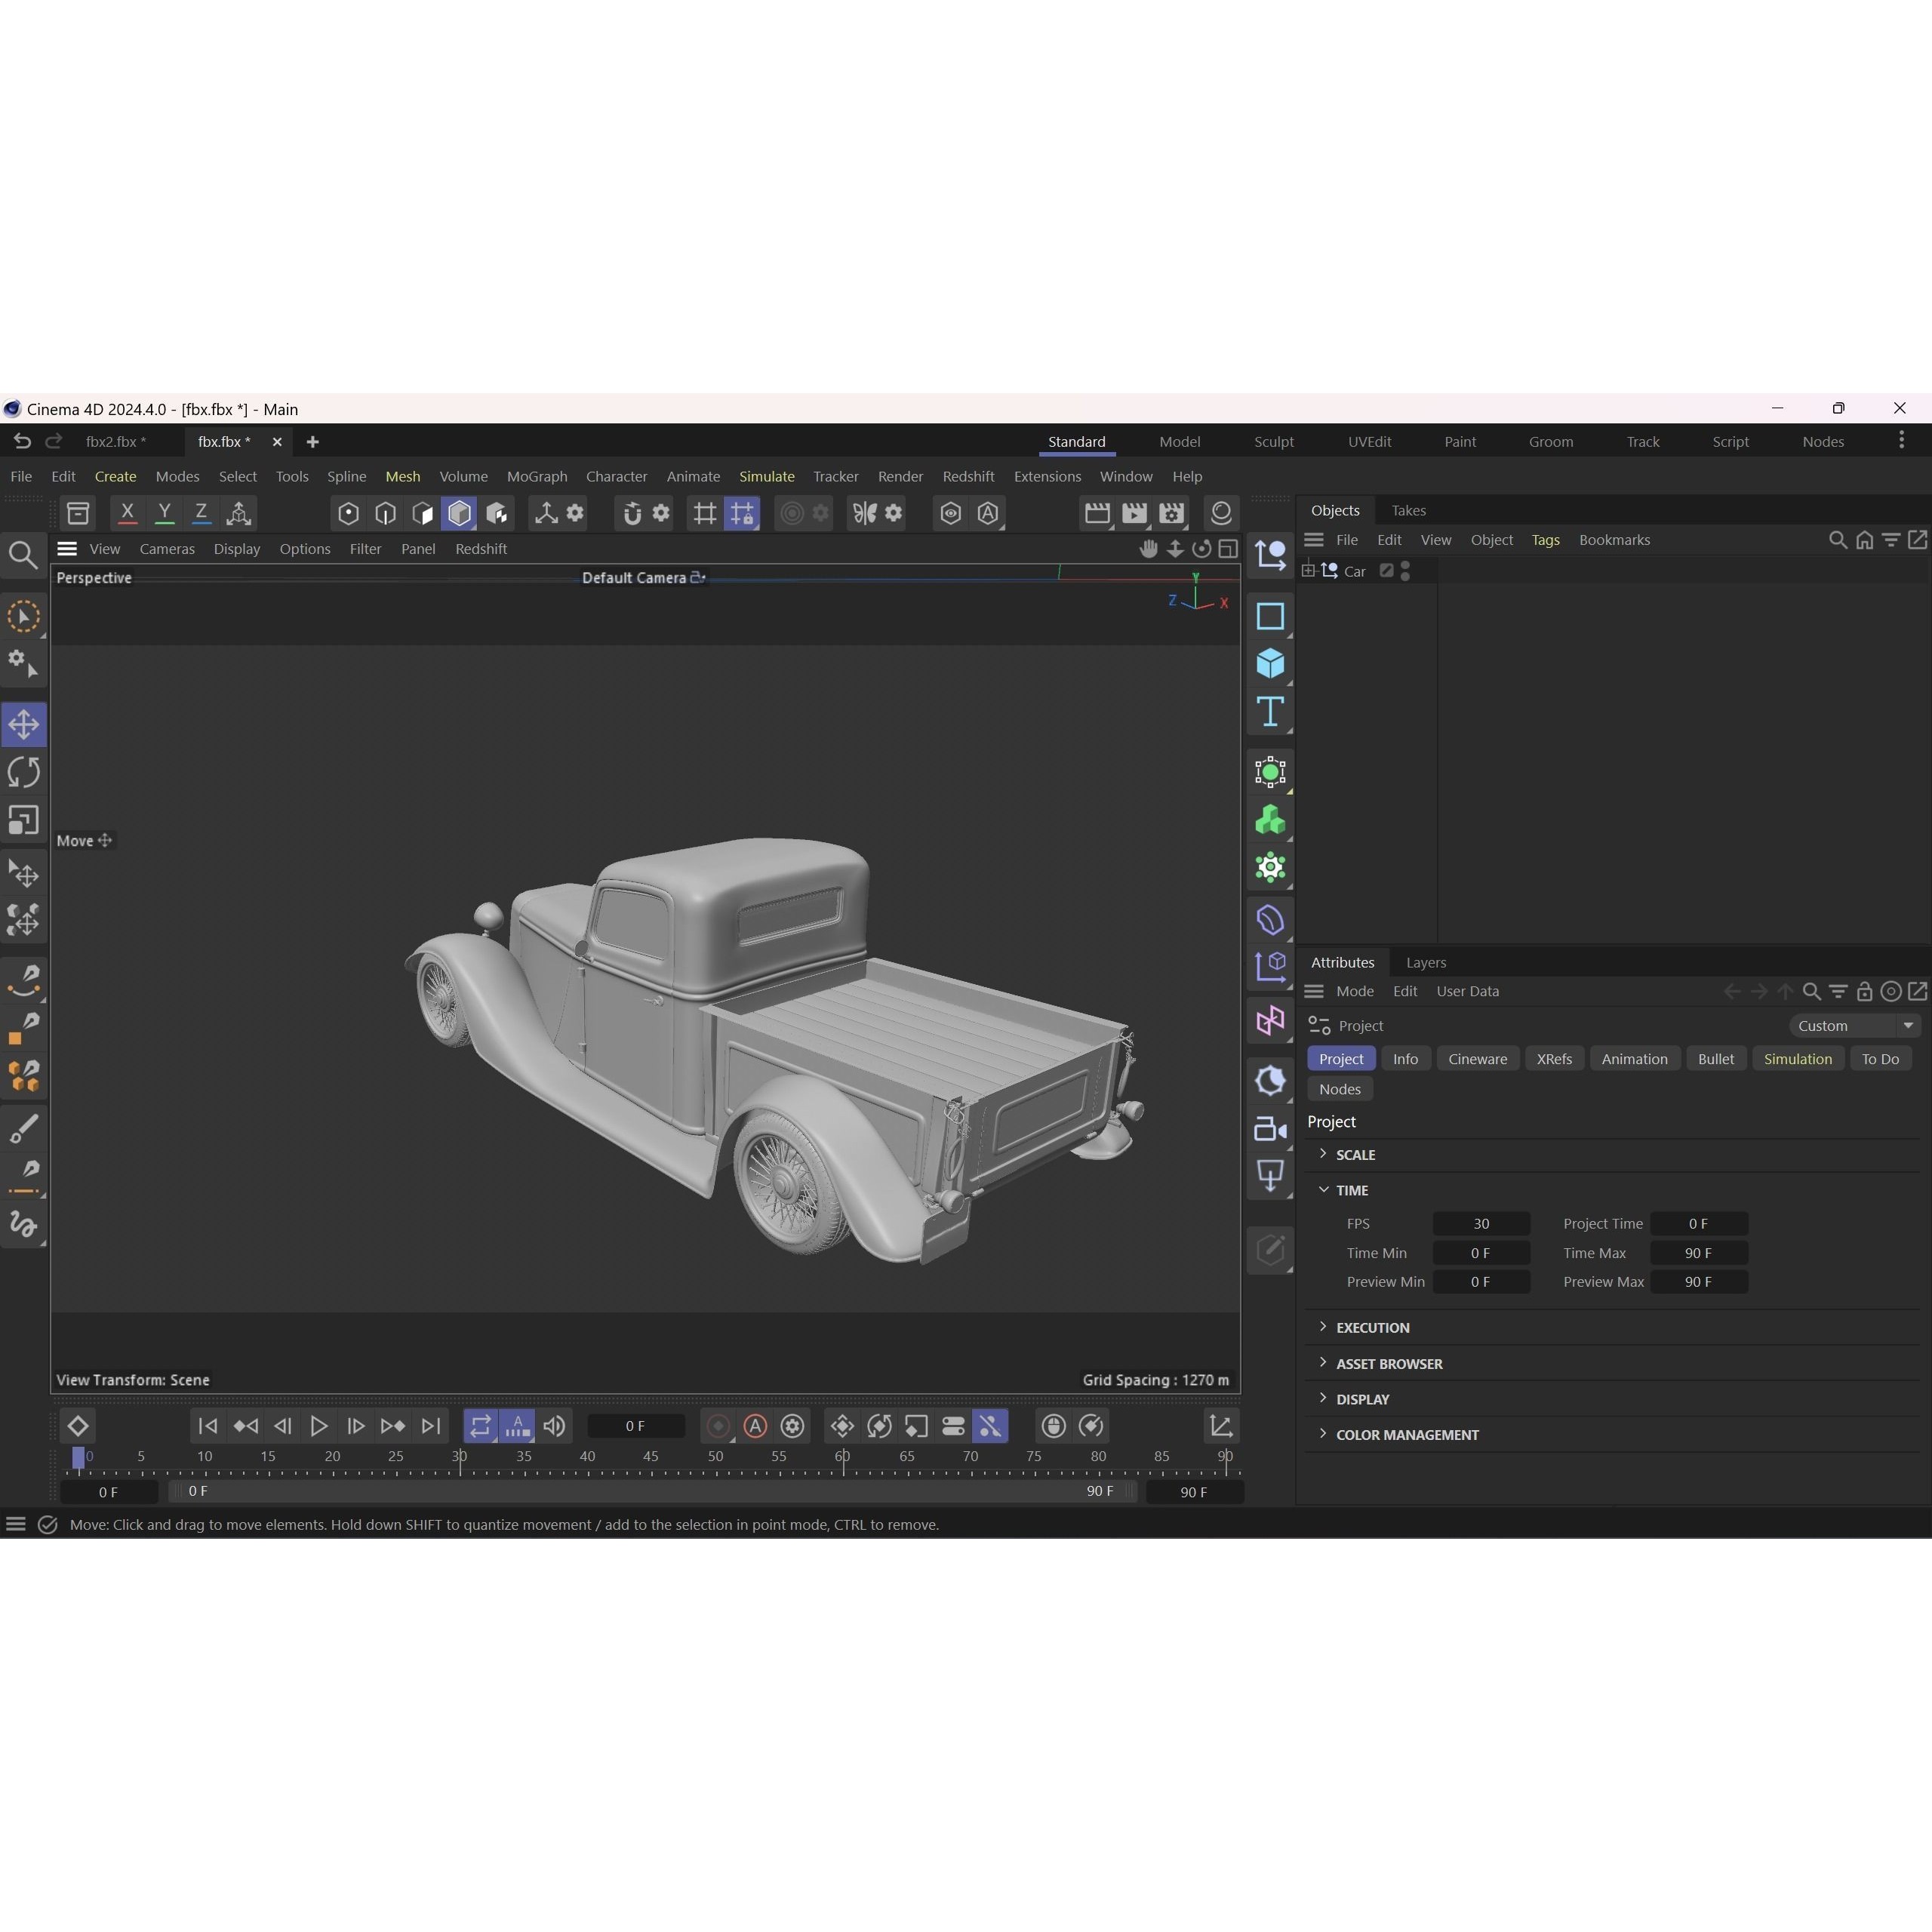Click the Simulation button in Attributes
Screen dimensions: 1932x1932
[1798, 1058]
